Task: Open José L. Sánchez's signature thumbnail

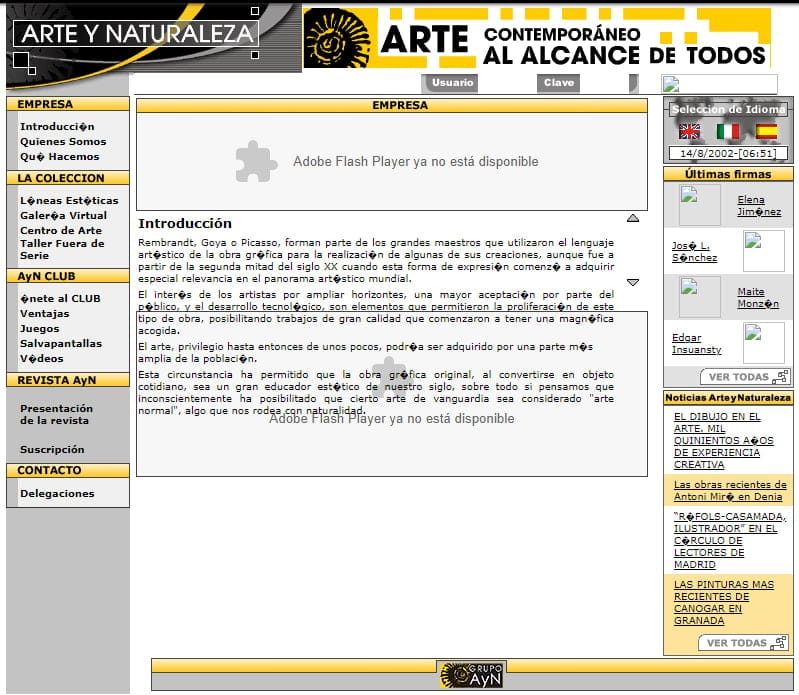Action: point(763,251)
